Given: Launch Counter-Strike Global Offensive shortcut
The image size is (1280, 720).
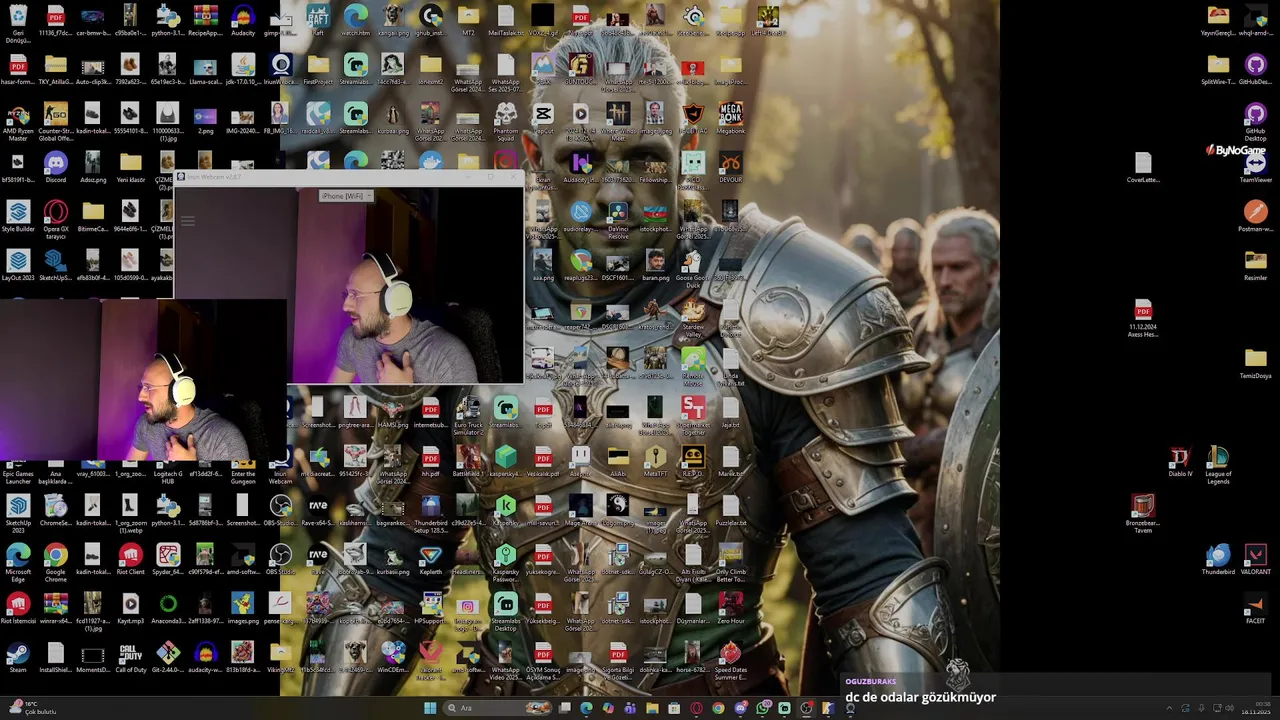Looking at the screenshot, I should 56,120.
